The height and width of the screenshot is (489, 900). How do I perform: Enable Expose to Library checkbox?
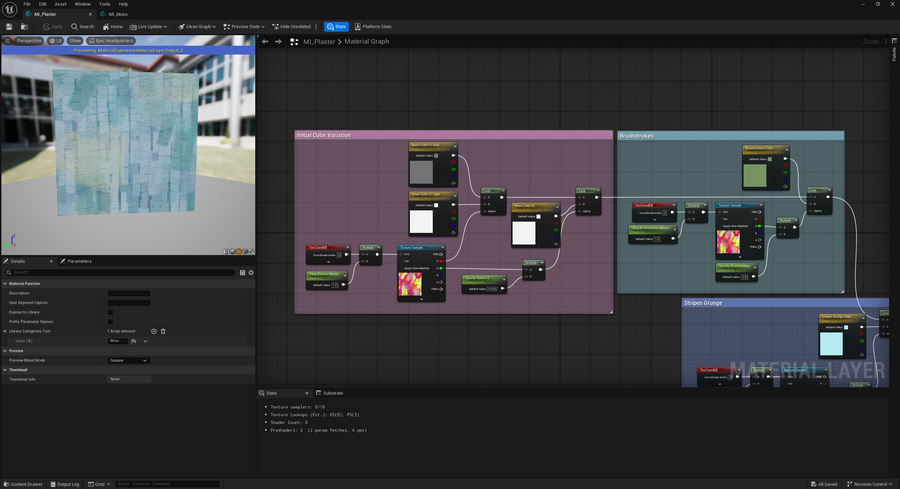coord(110,312)
